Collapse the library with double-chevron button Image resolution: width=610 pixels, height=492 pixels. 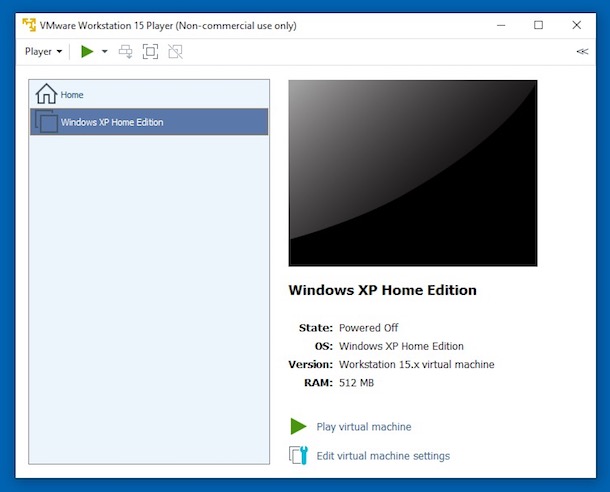(582, 51)
